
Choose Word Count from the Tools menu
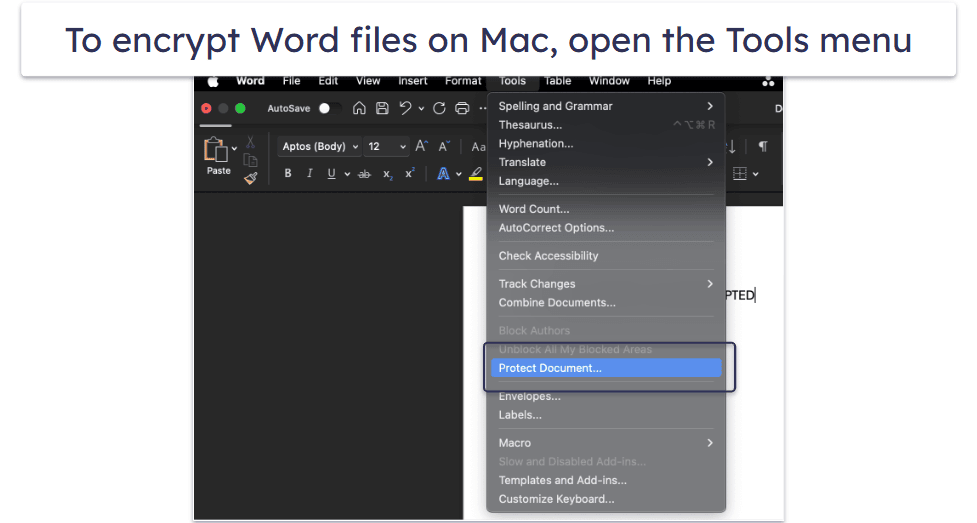pyautogui.click(x=534, y=209)
